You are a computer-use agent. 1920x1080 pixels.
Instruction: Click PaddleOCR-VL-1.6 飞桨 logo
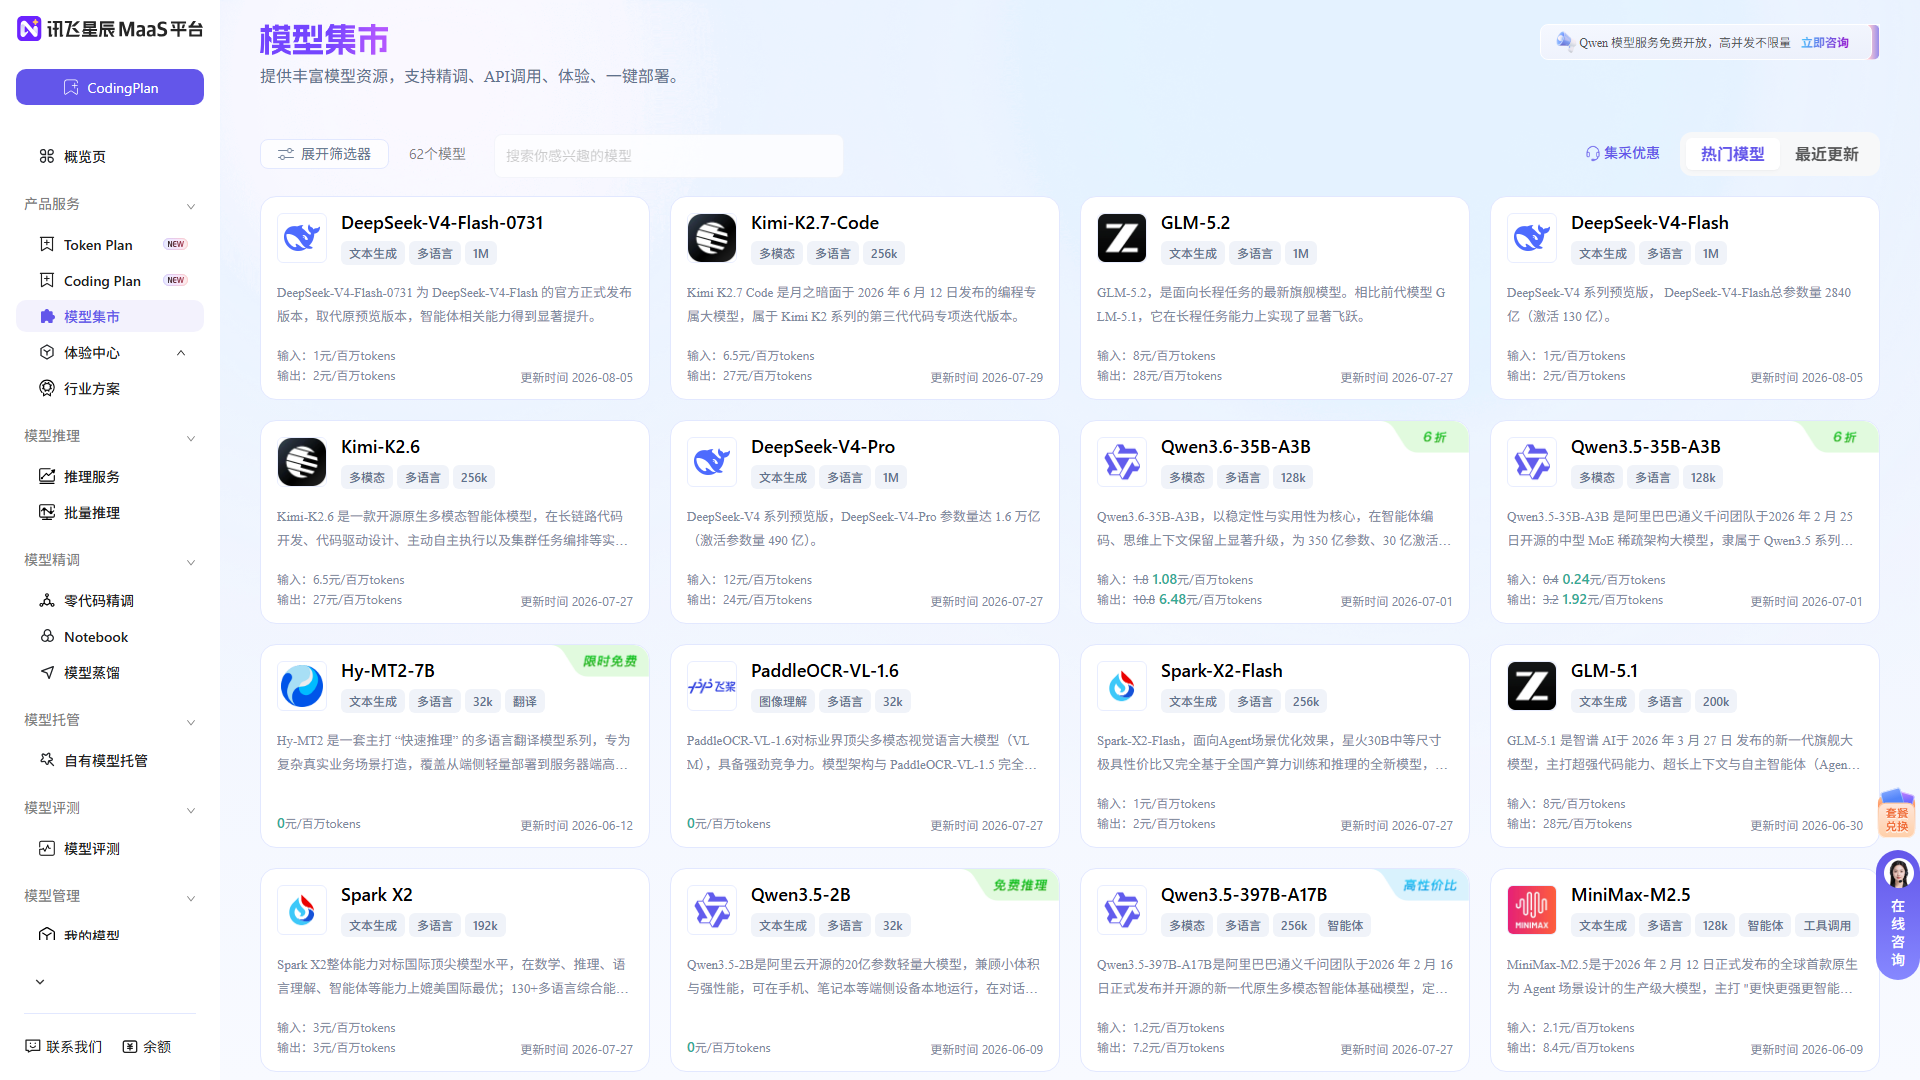pos(712,686)
